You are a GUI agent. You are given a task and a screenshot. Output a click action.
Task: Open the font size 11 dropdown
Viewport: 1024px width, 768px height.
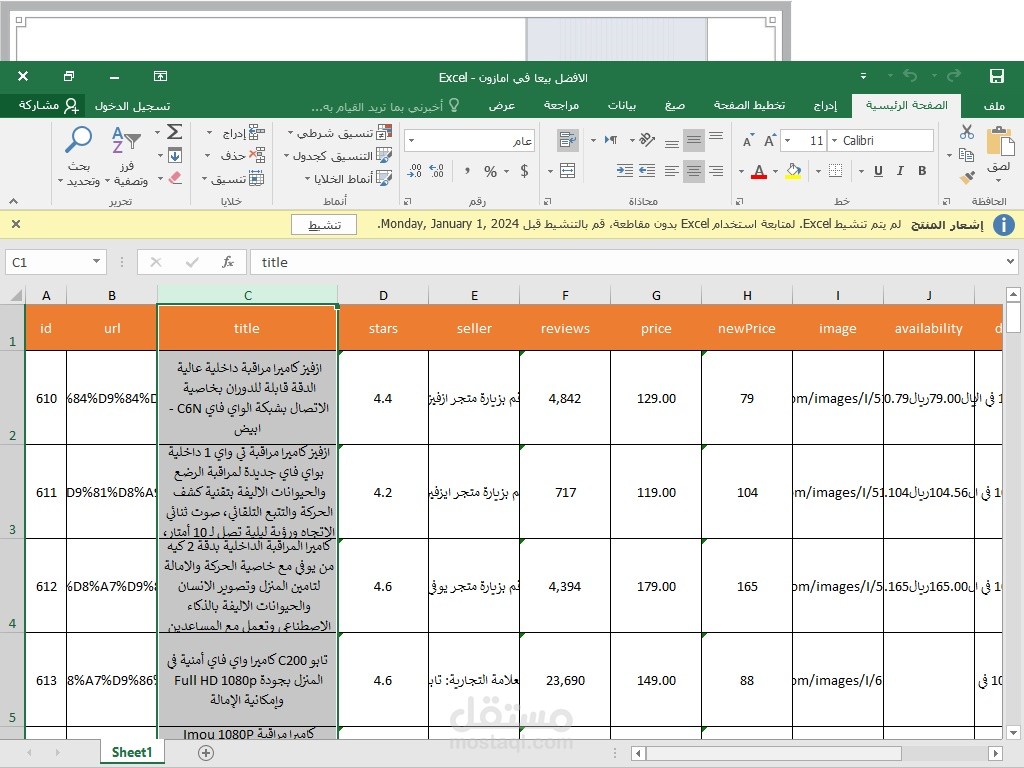pyautogui.click(x=788, y=140)
